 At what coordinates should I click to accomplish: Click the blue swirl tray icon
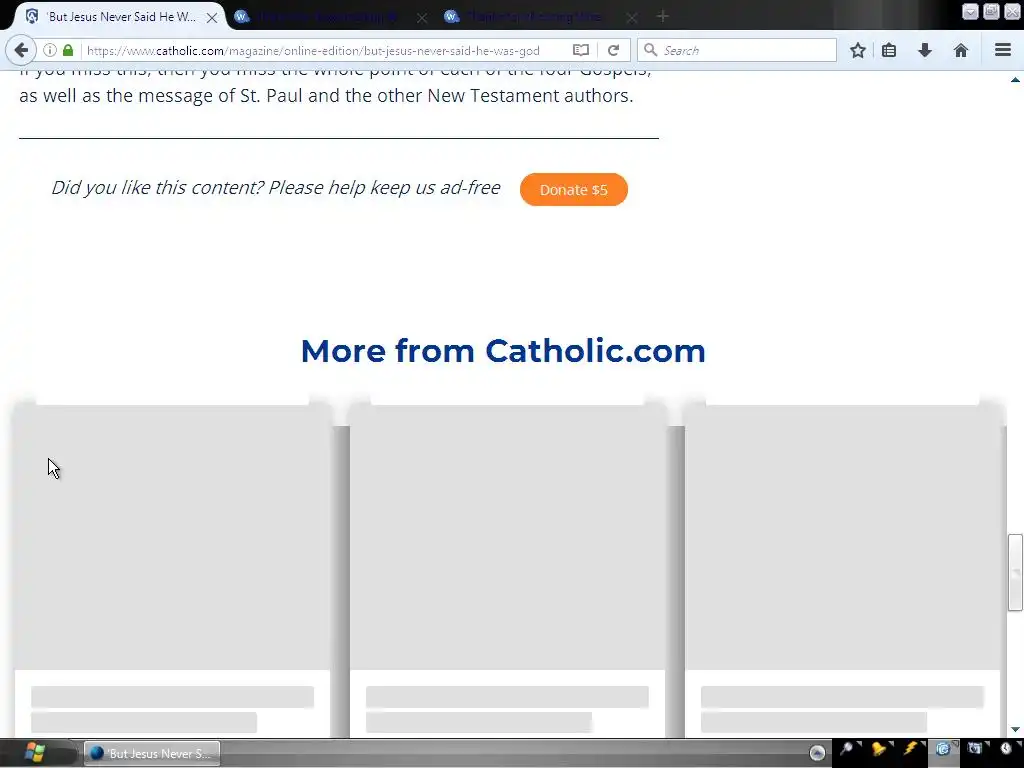942,749
